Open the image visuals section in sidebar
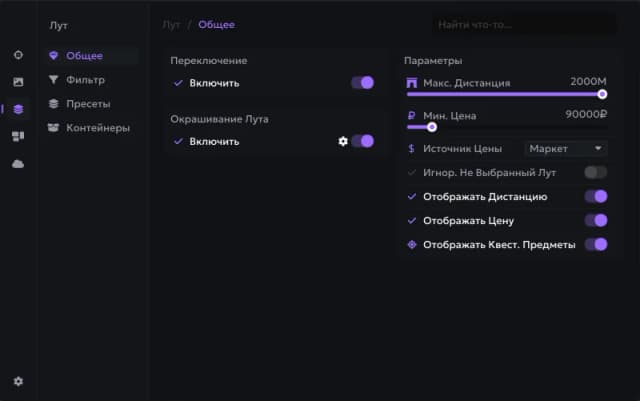 pos(18,82)
